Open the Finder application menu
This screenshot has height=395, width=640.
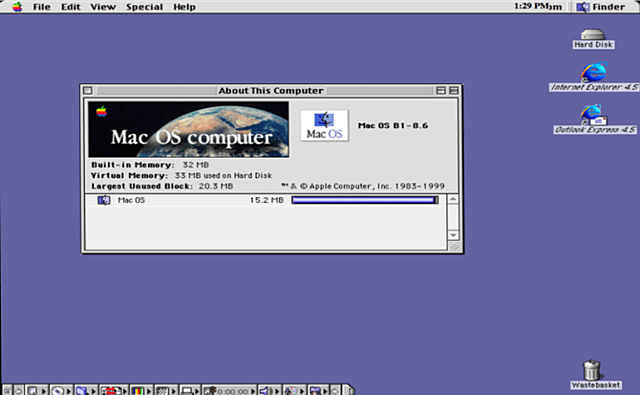[x=600, y=7]
